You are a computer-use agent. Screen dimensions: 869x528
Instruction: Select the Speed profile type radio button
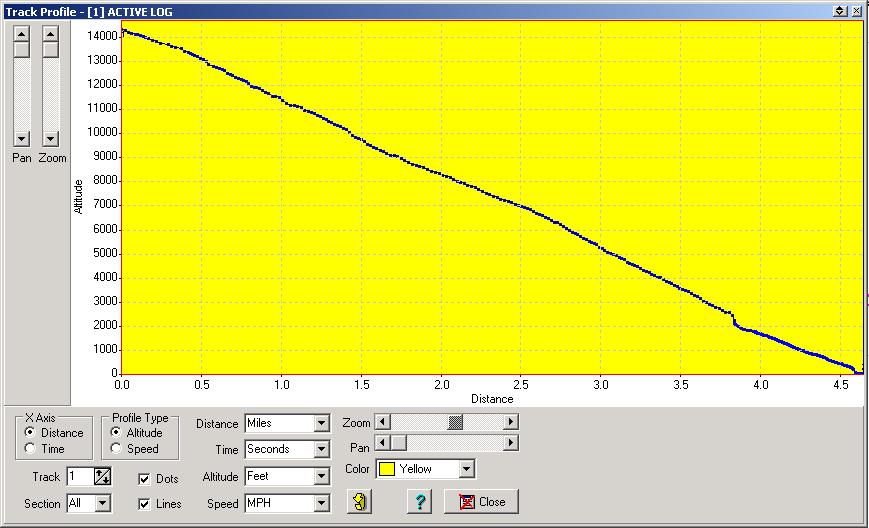(116, 449)
